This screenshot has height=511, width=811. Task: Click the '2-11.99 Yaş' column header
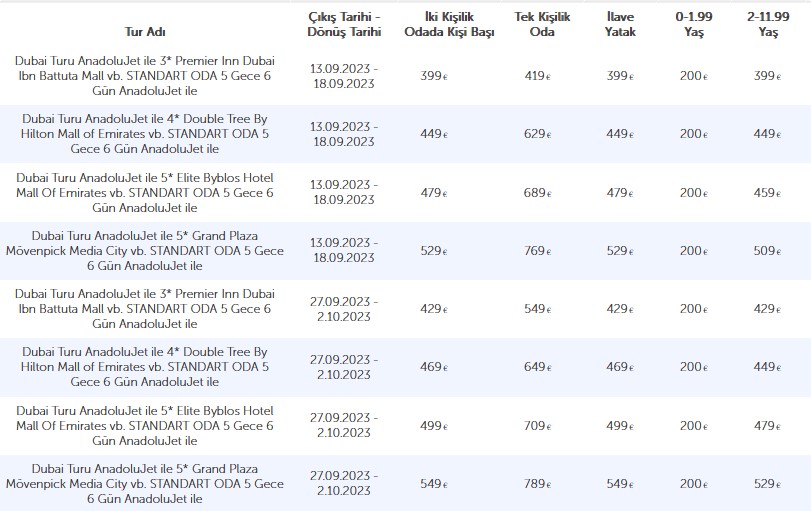768,25
